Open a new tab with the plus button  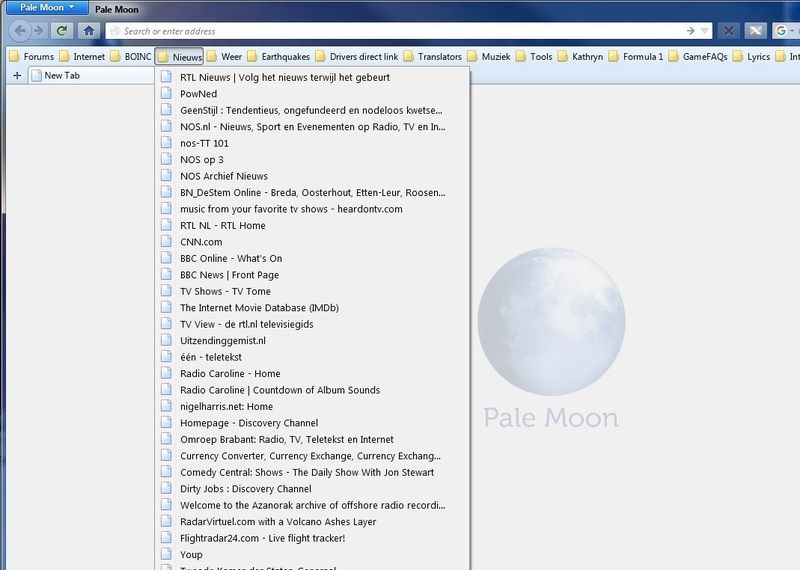click(x=17, y=76)
